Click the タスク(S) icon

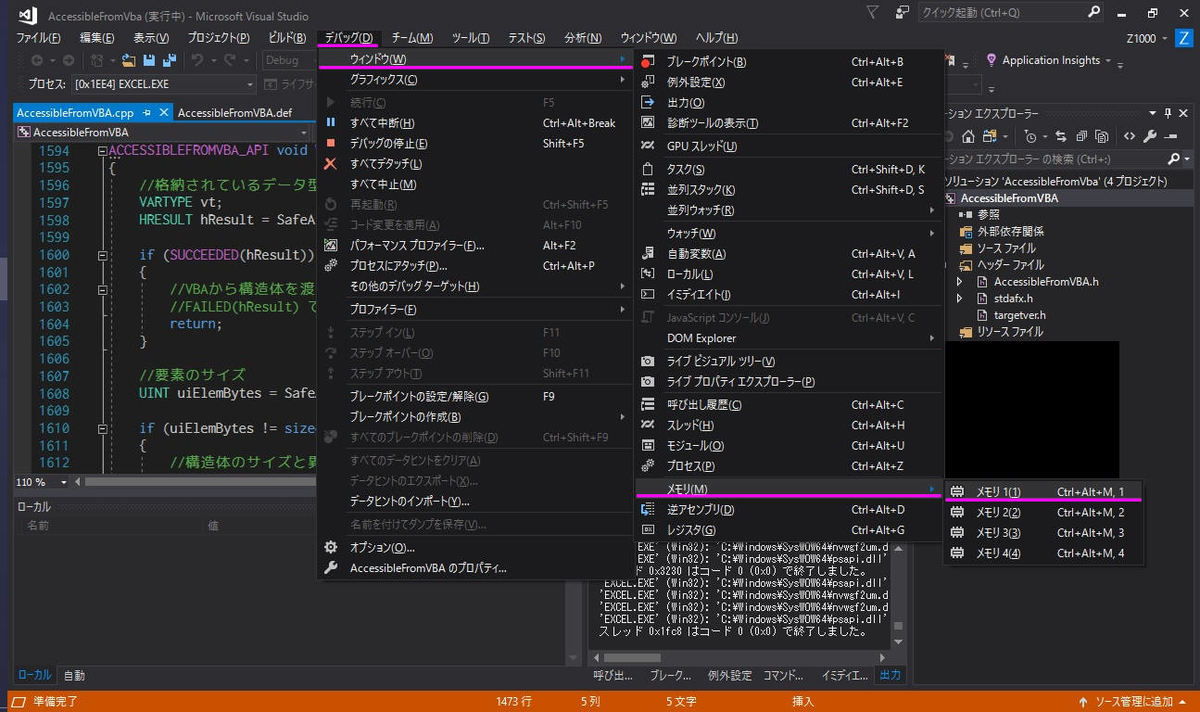coord(647,169)
